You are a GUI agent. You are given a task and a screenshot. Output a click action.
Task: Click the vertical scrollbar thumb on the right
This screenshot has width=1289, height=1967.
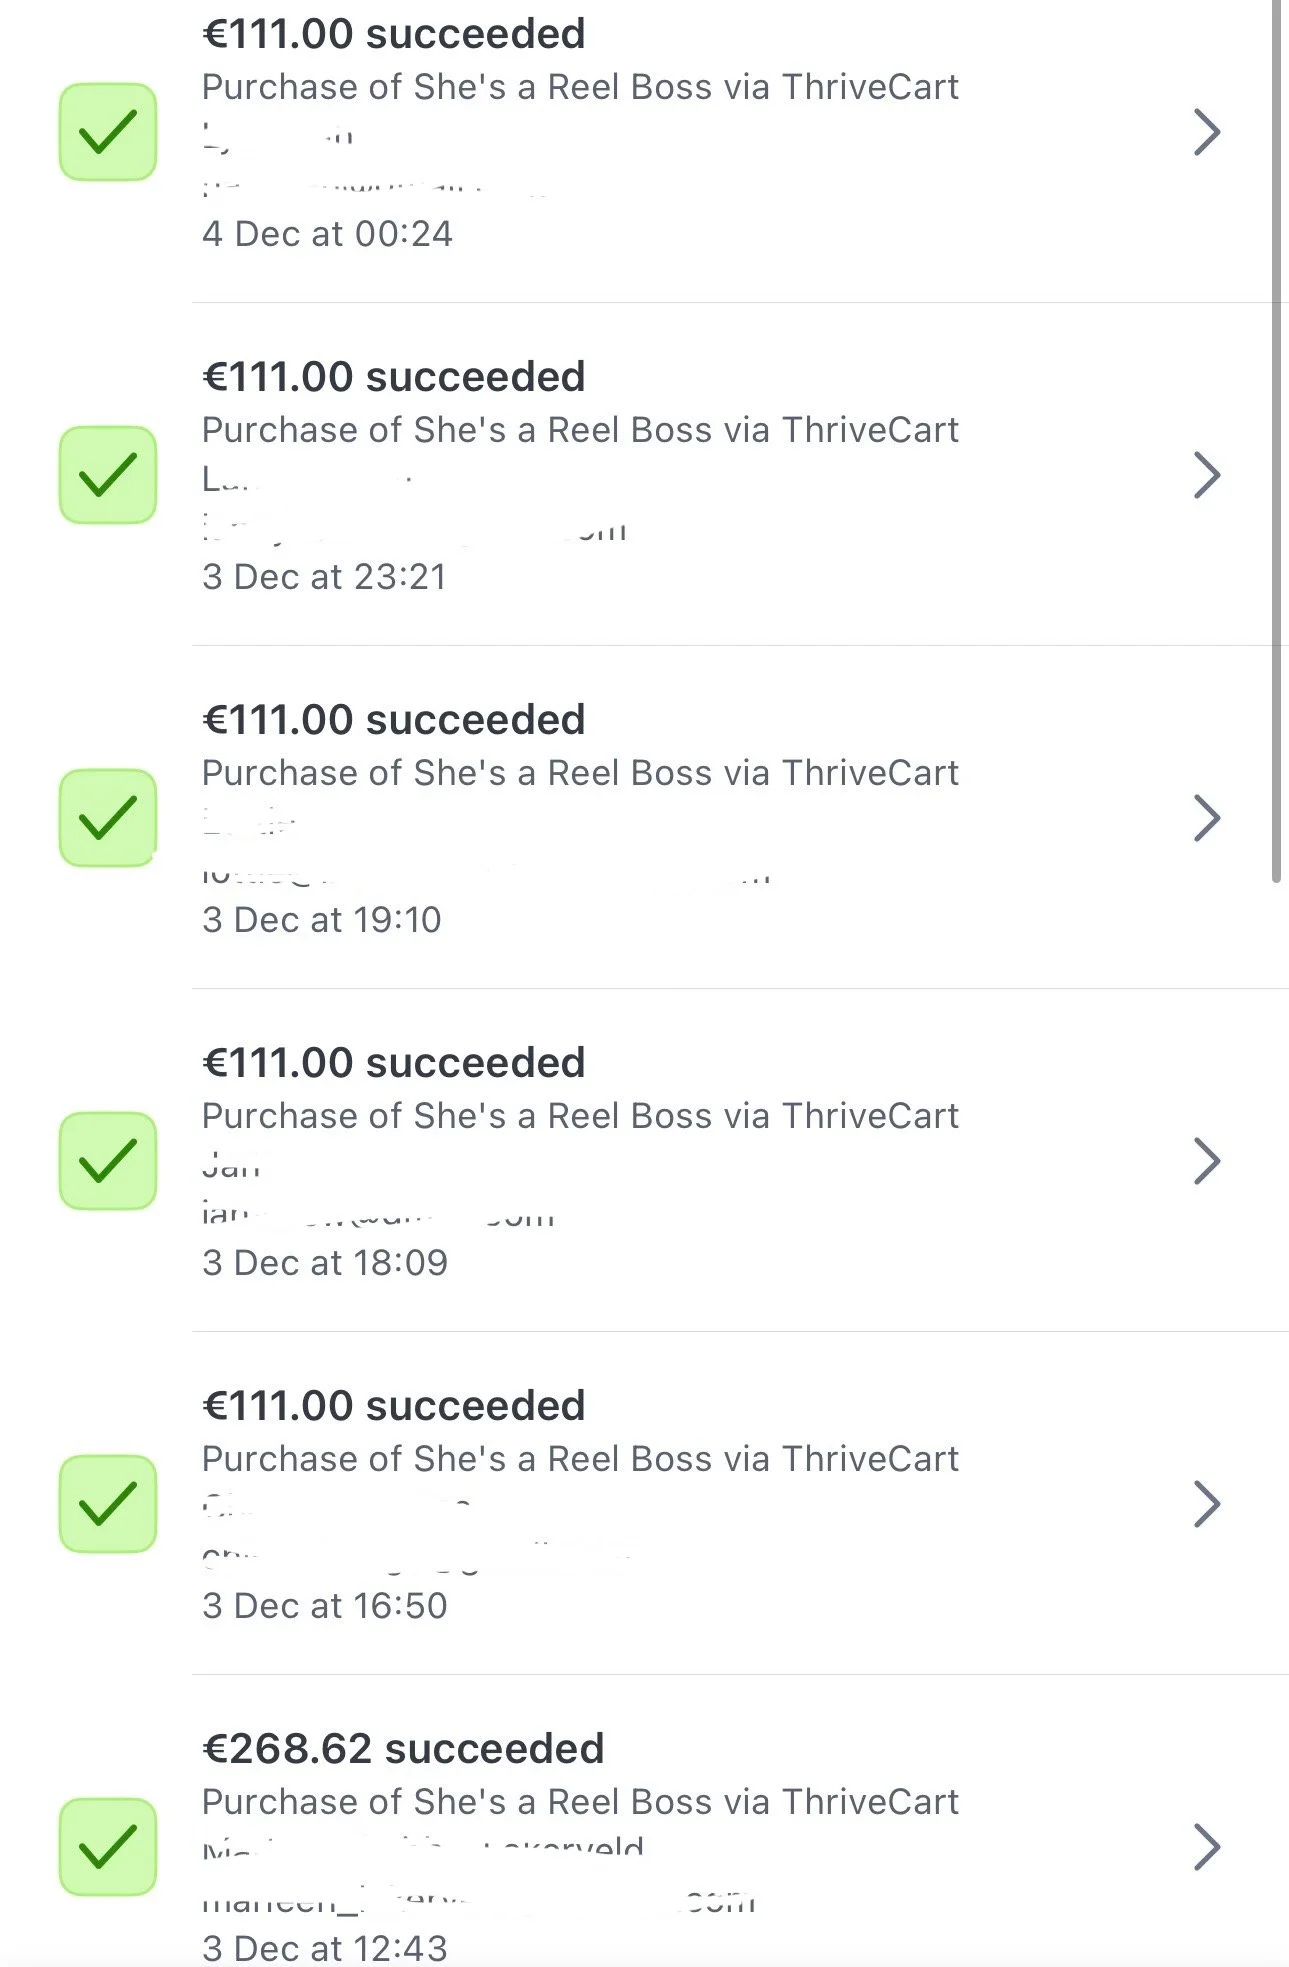tap(1276, 440)
